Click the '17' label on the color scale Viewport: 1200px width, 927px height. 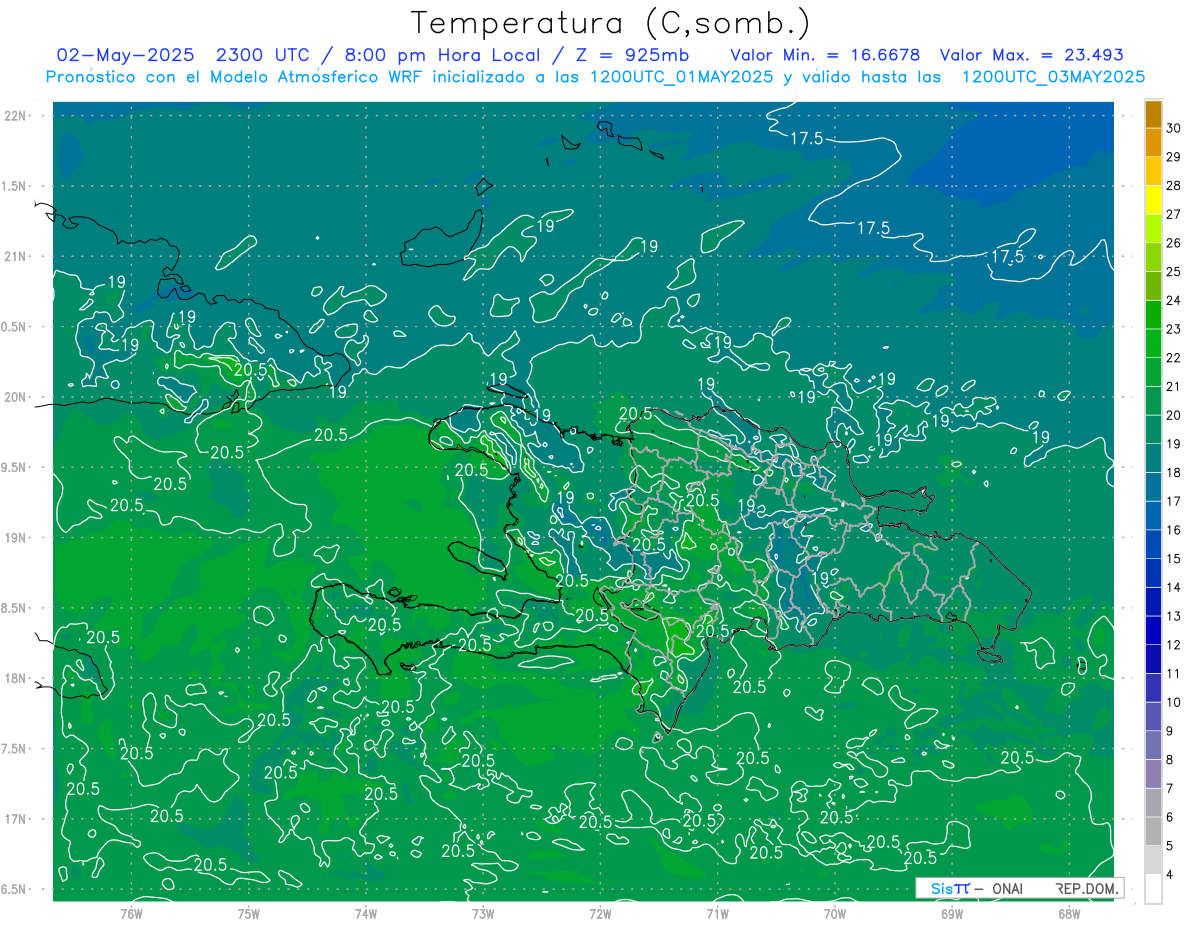tap(1173, 501)
